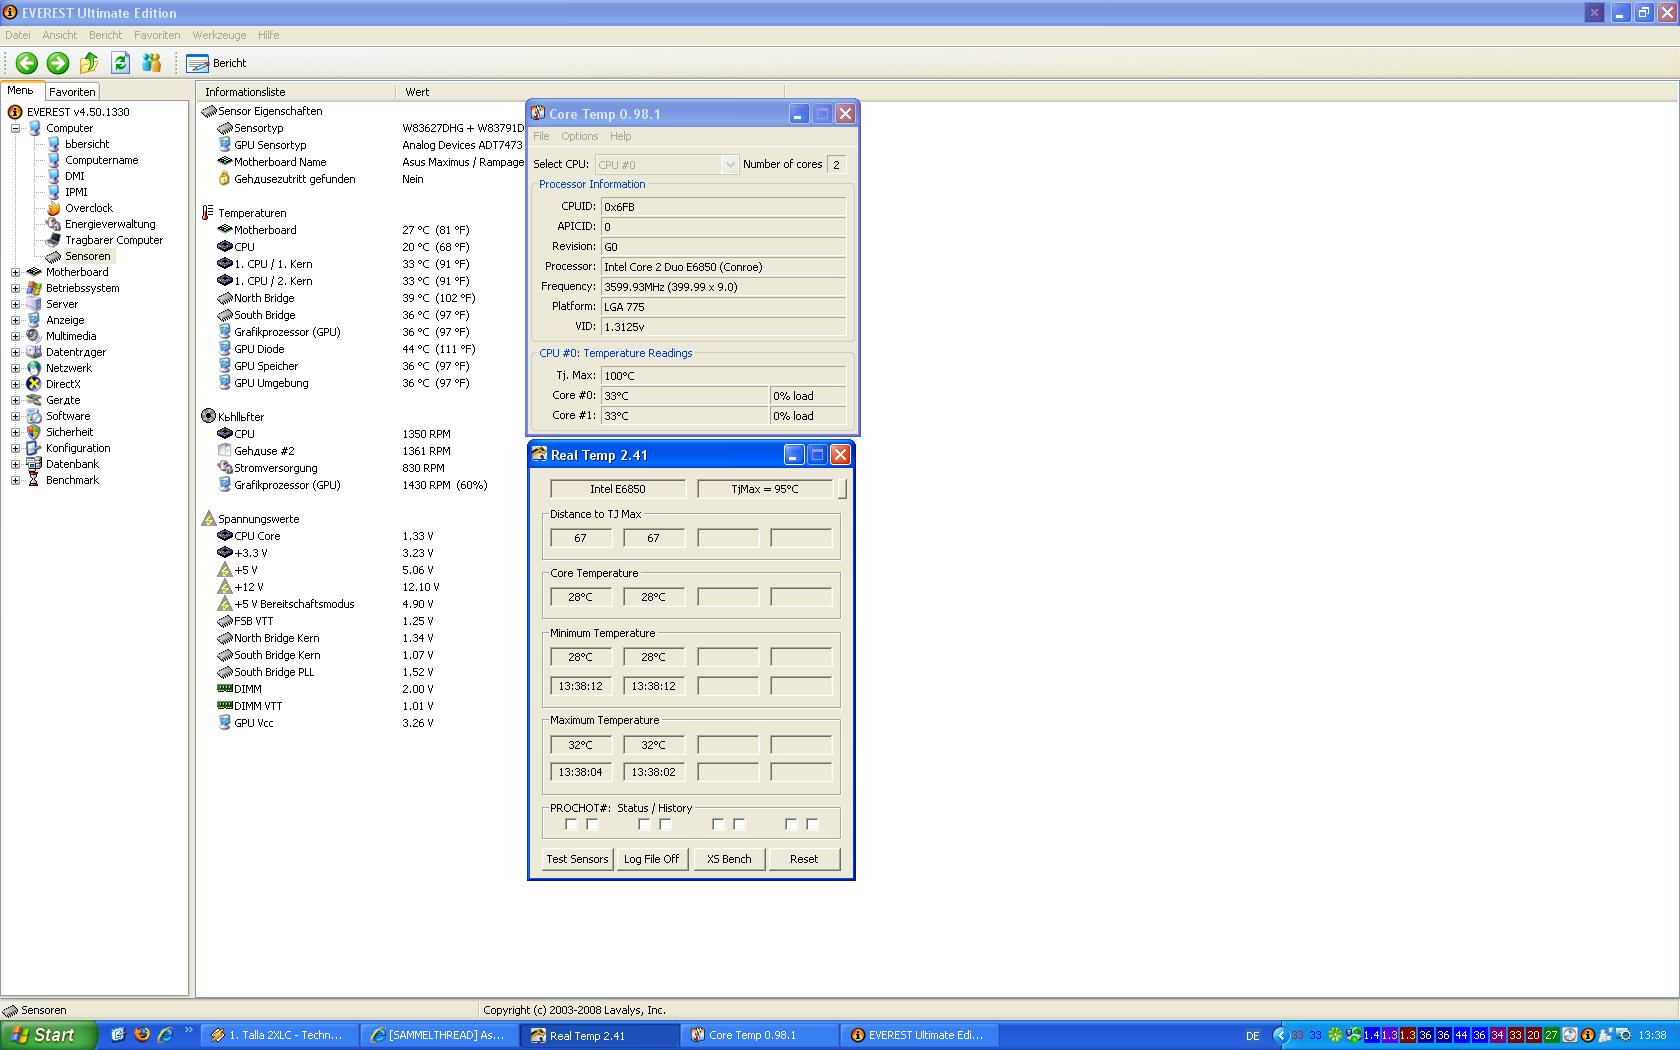Expand the Benchmark tree node
1680x1050 pixels.
click(15, 480)
